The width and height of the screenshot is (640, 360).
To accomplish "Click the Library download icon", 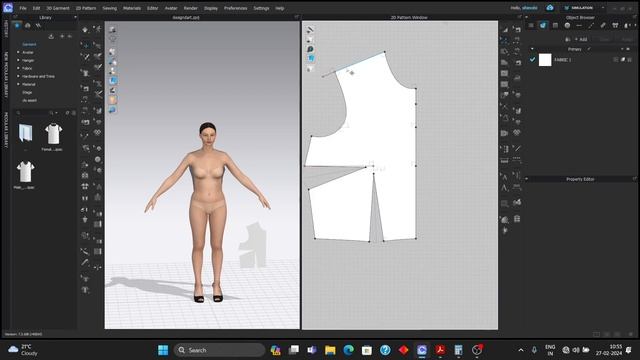I will pyautogui.click(x=51, y=36).
